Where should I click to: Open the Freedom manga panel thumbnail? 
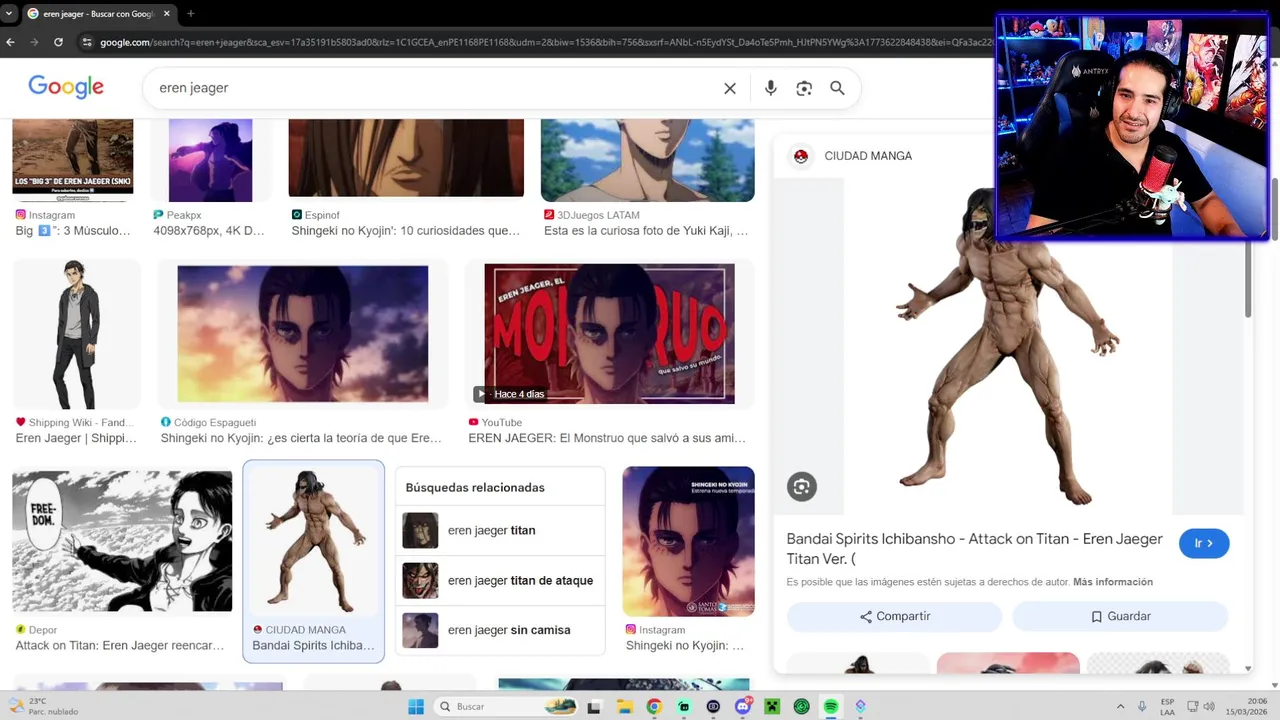point(122,541)
